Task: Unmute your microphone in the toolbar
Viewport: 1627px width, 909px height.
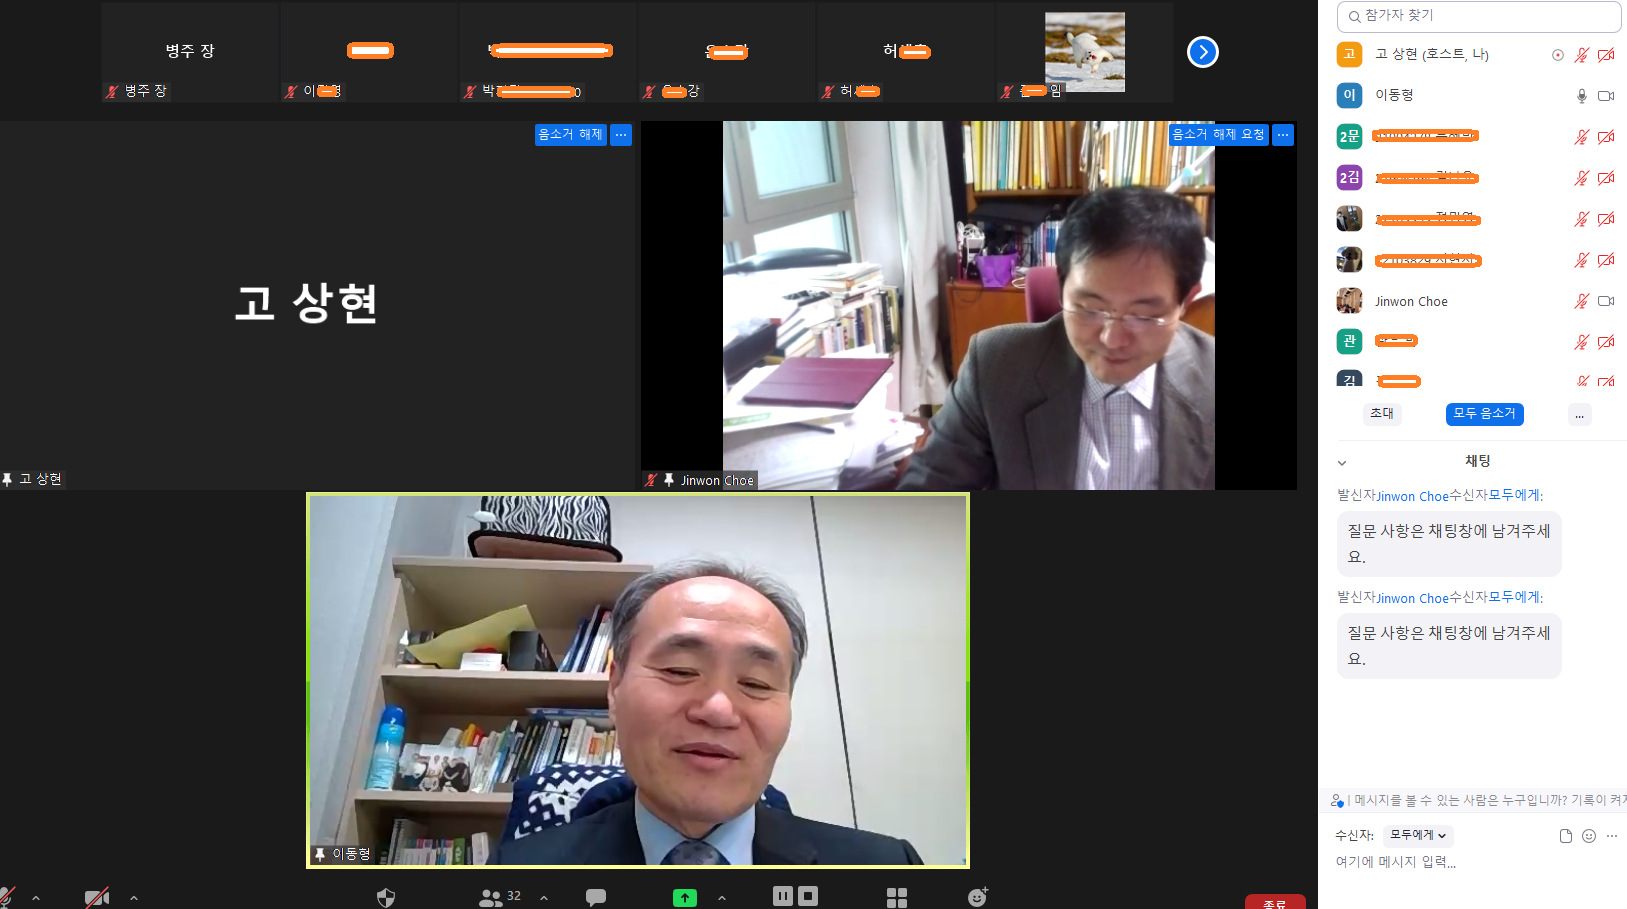Action: pos(8,897)
